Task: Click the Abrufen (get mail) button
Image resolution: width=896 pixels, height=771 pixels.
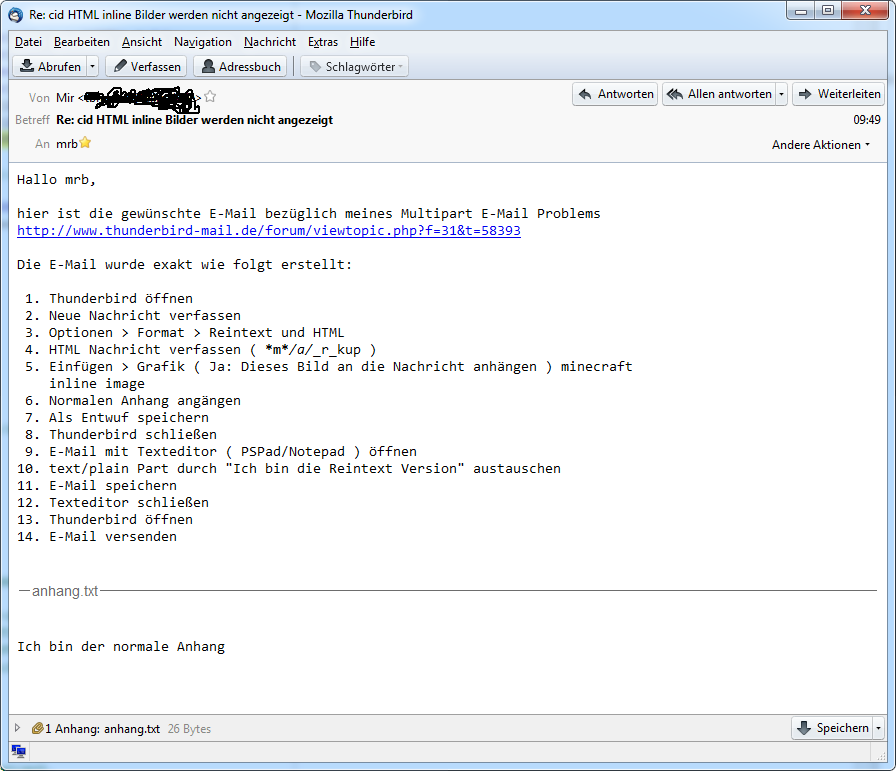Action: pos(50,66)
